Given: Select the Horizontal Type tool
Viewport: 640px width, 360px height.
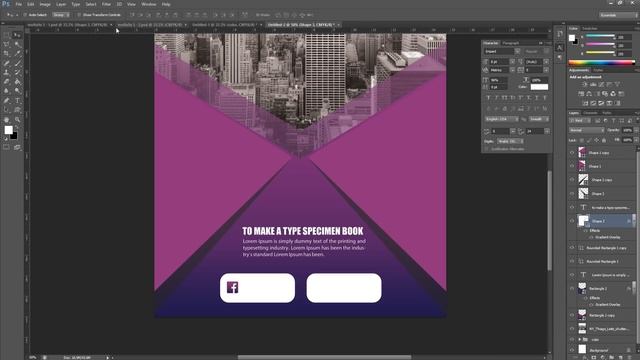Looking at the screenshot, I should point(17,100).
